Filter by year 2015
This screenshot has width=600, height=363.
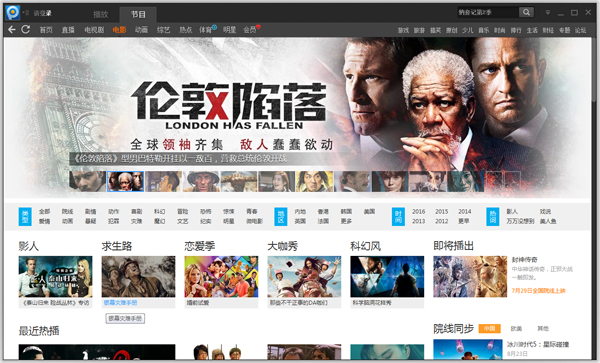point(442,212)
